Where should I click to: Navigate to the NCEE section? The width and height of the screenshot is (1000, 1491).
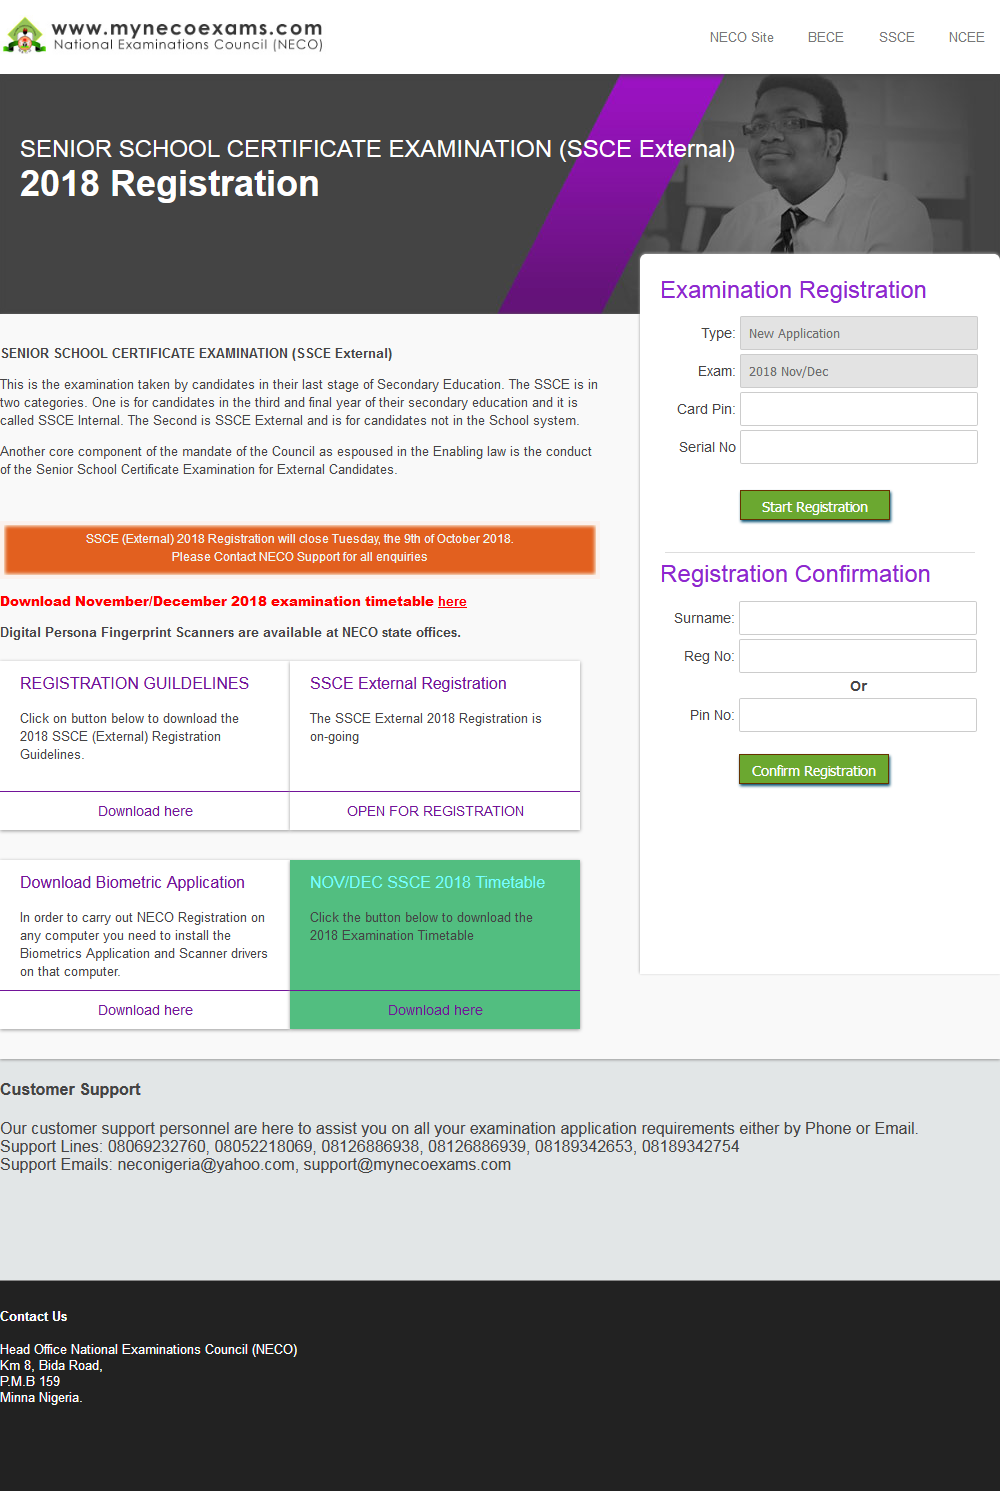tap(966, 37)
